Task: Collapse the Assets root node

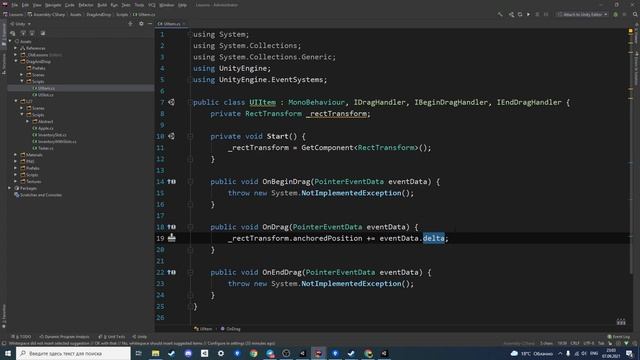Action: click(10, 41)
